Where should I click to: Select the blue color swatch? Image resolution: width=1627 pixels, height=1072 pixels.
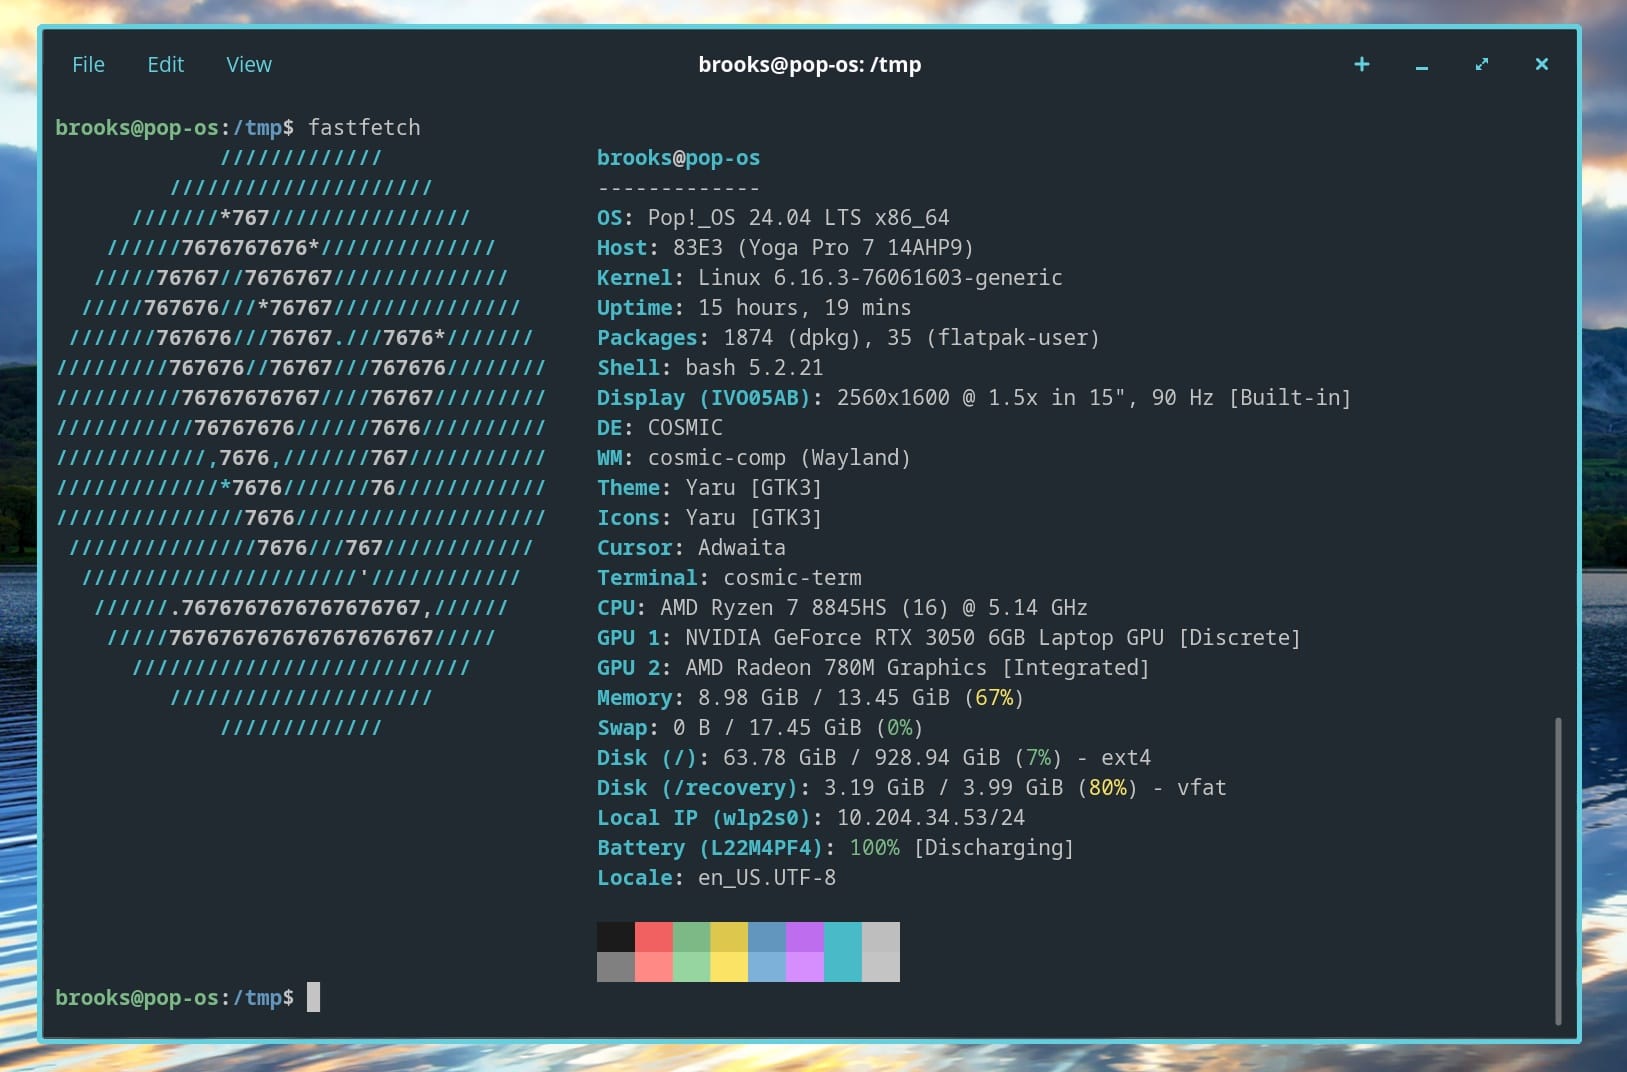pos(768,937)
